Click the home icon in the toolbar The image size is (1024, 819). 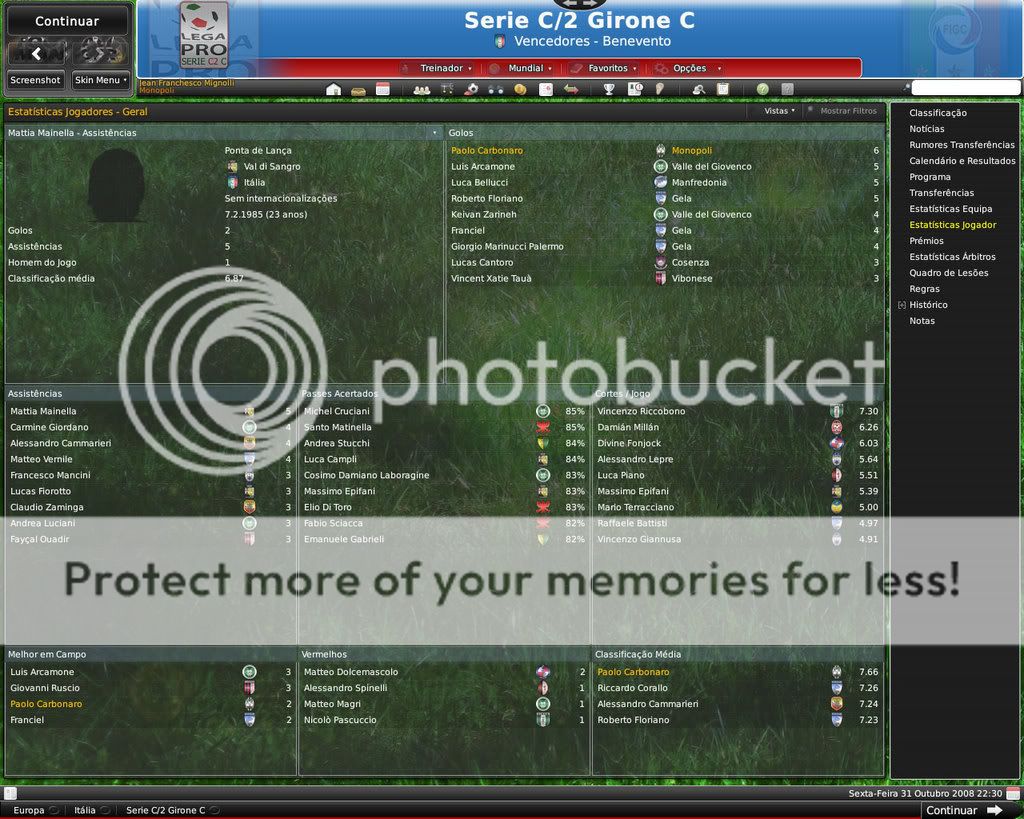tap(334, 89)
